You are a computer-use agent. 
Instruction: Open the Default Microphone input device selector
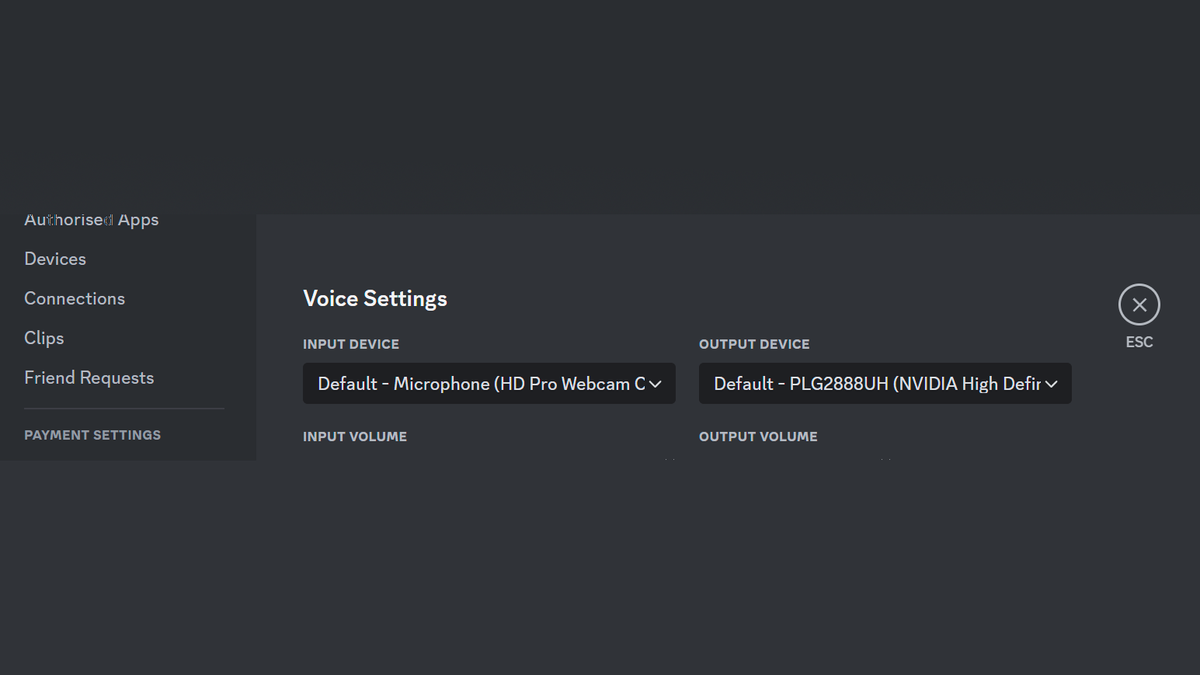pyautogui.click(x=488, y=383)
